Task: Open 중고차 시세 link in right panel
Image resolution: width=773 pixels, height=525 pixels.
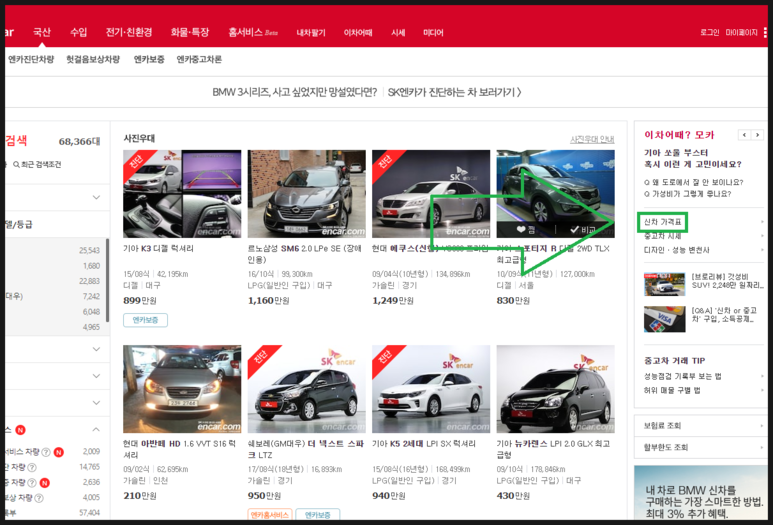Action: tap(663, 236)
